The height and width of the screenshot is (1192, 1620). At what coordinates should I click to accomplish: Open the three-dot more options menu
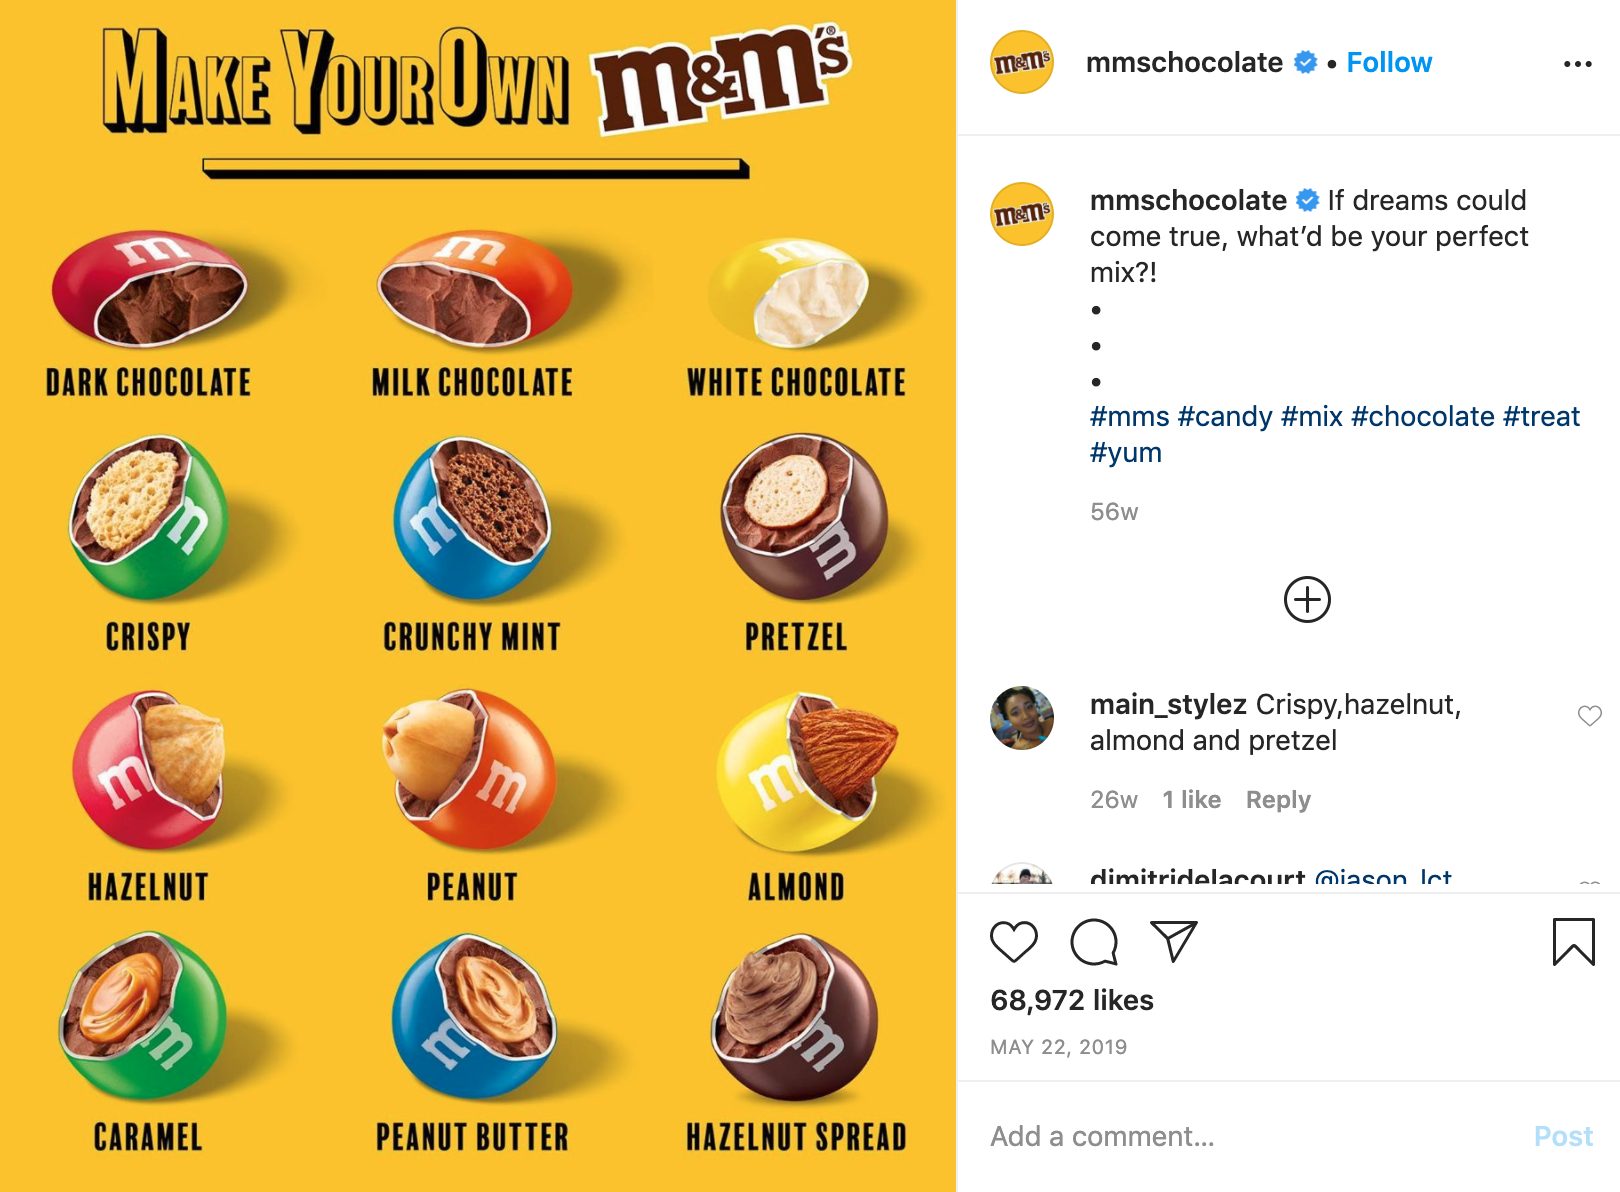coord(1577,64)
